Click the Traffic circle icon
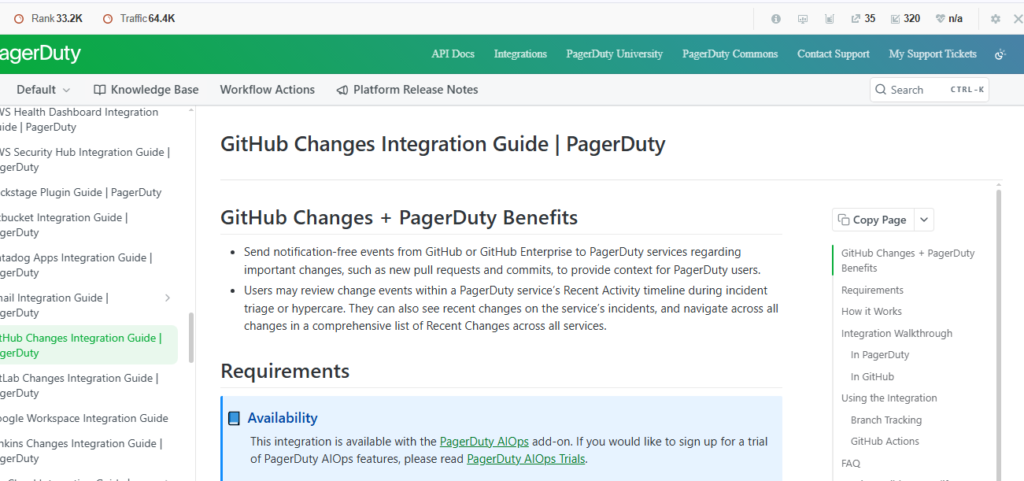This screenshot has width=1024, height=481. coord(108,19)
